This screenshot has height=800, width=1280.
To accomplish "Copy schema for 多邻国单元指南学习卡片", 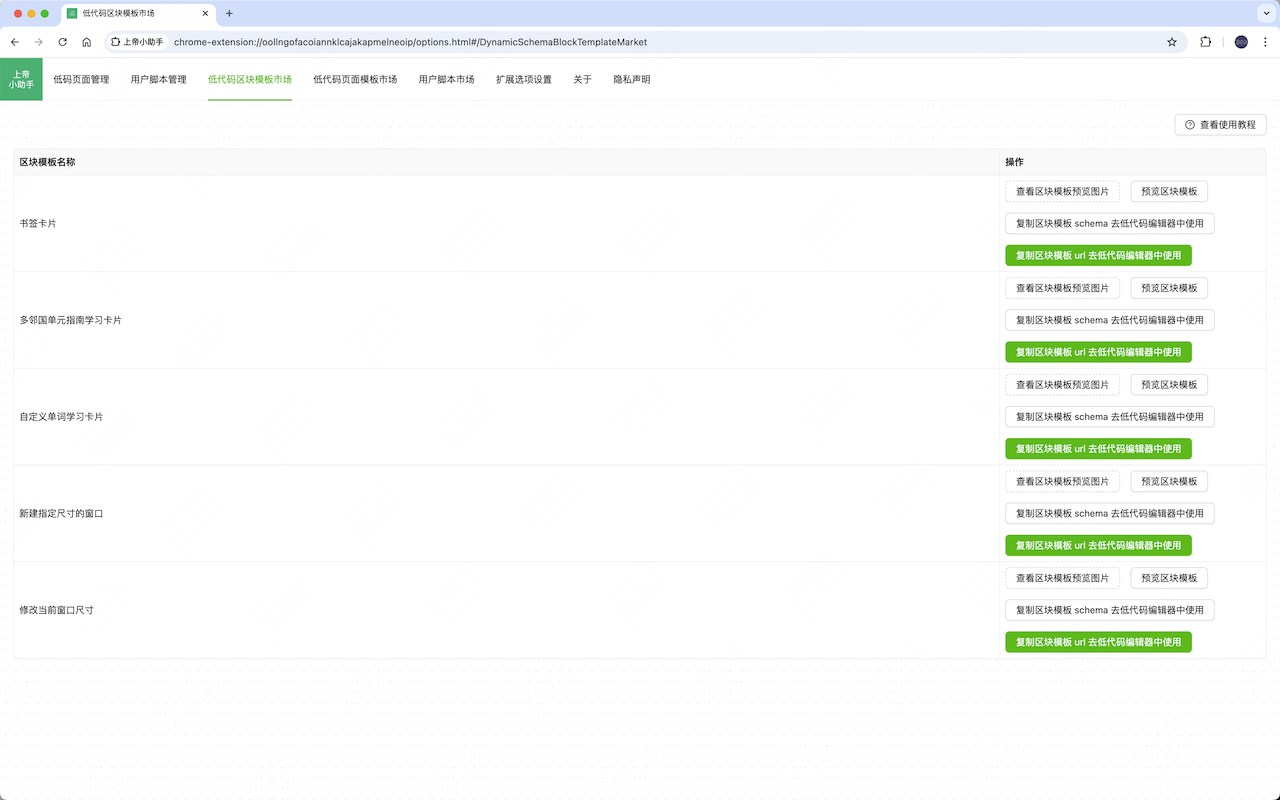I will [x=1110, y=320].
